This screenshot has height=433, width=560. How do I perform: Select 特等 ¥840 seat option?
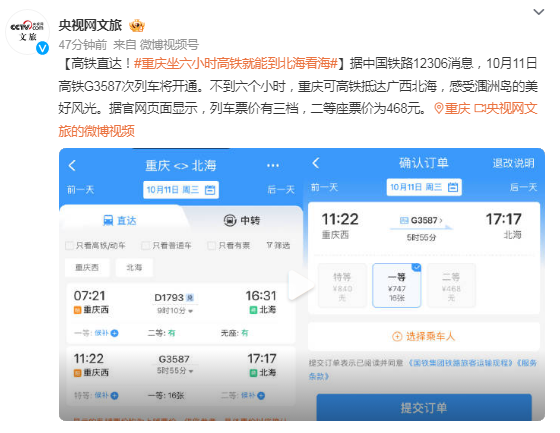click(342, 285)
